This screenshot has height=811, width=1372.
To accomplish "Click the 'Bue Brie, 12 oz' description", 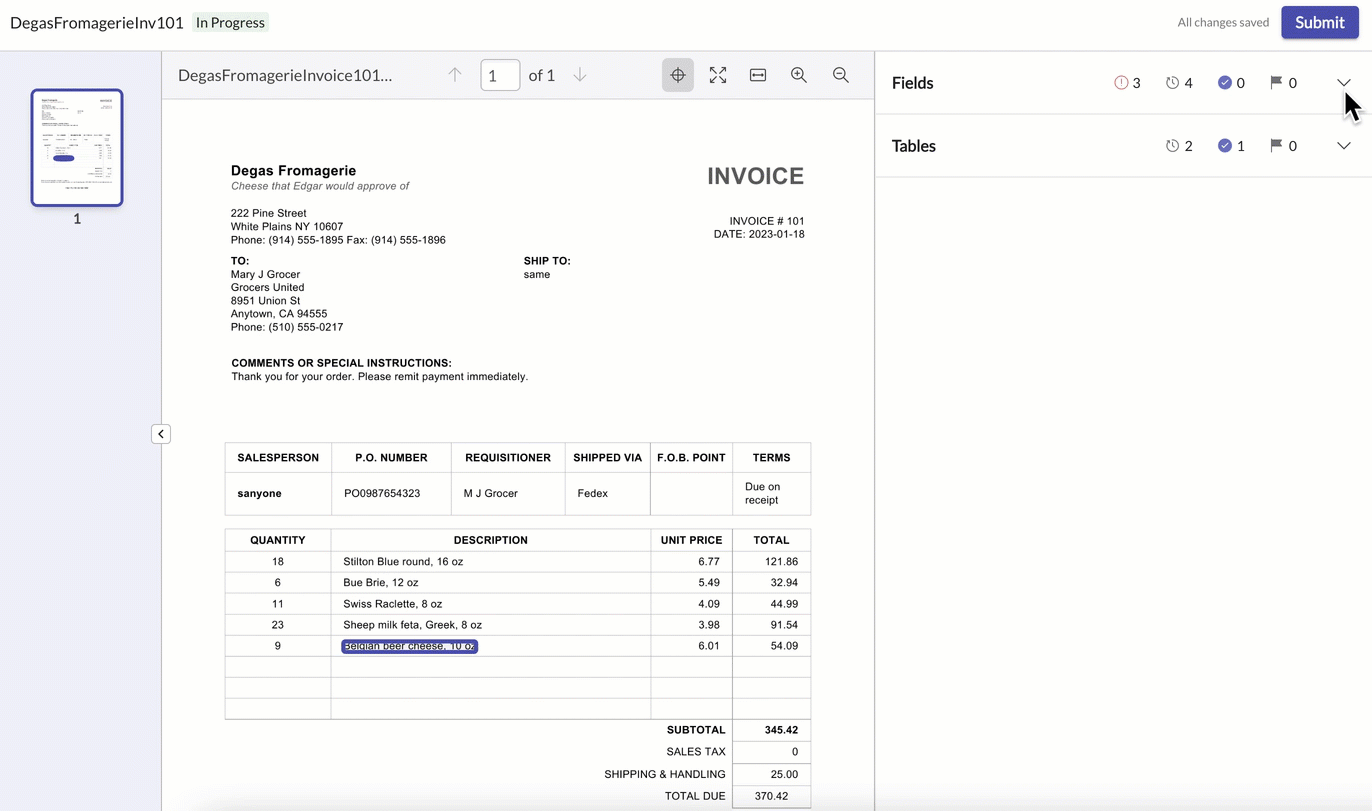I will 381,583.
